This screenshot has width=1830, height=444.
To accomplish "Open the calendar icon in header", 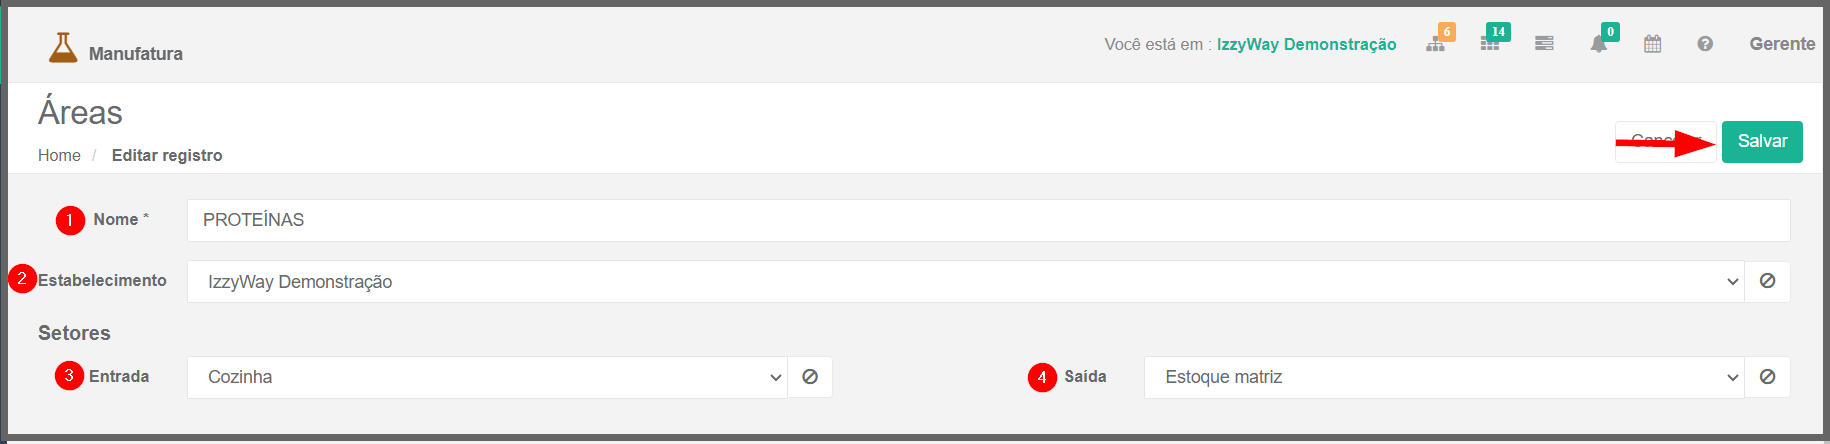I will pos(1652,44).
